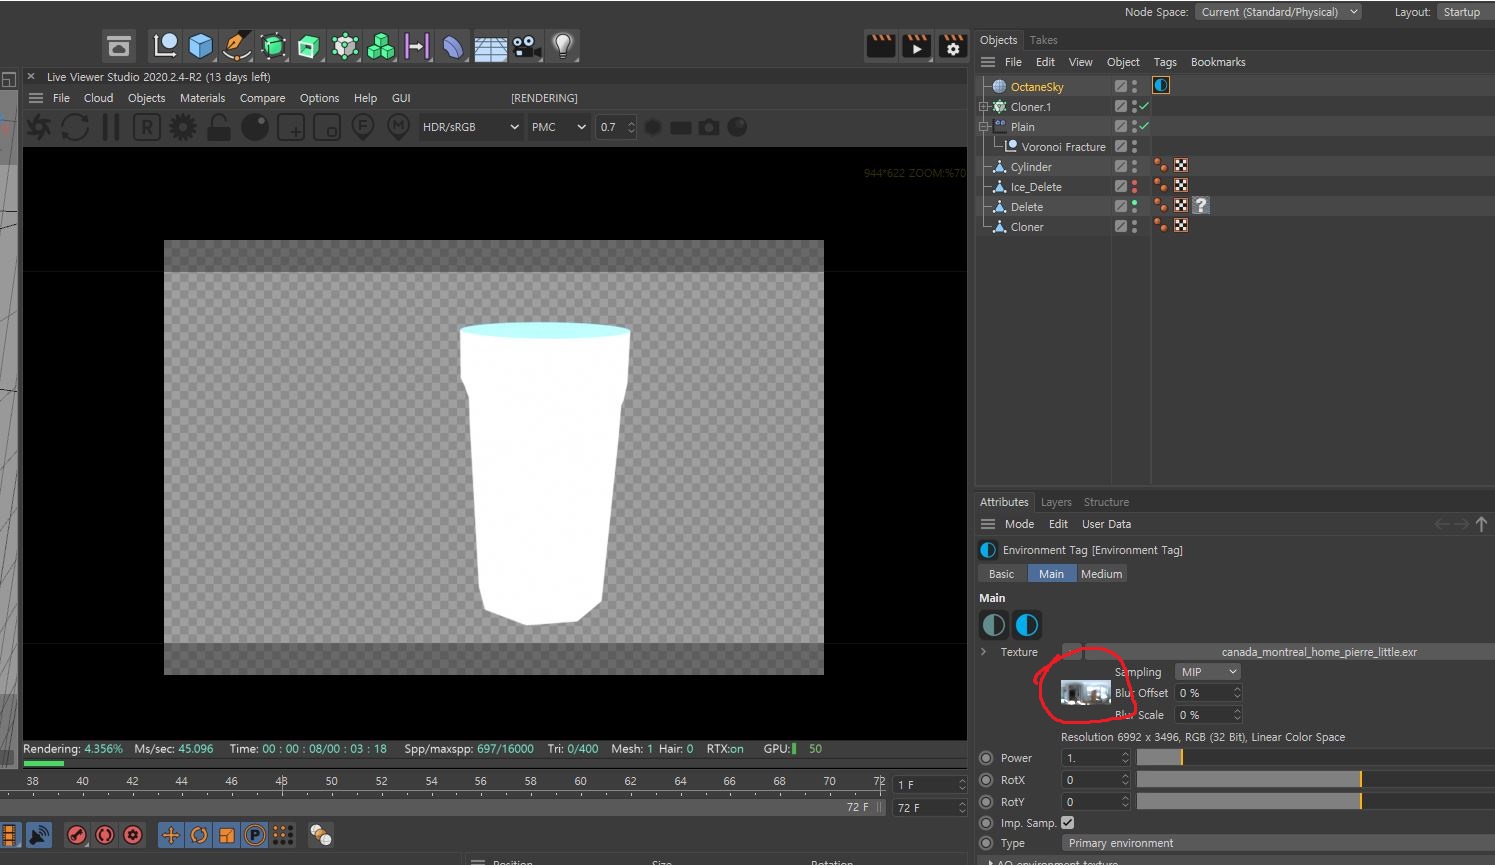
Task: Adjust the RotX slider
Action: [1315, 780]
